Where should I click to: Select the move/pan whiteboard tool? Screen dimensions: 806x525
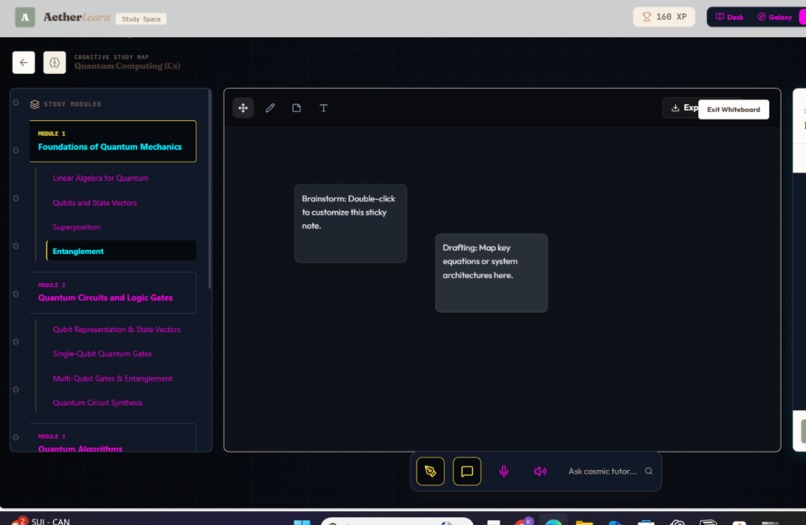pos(243,108)
